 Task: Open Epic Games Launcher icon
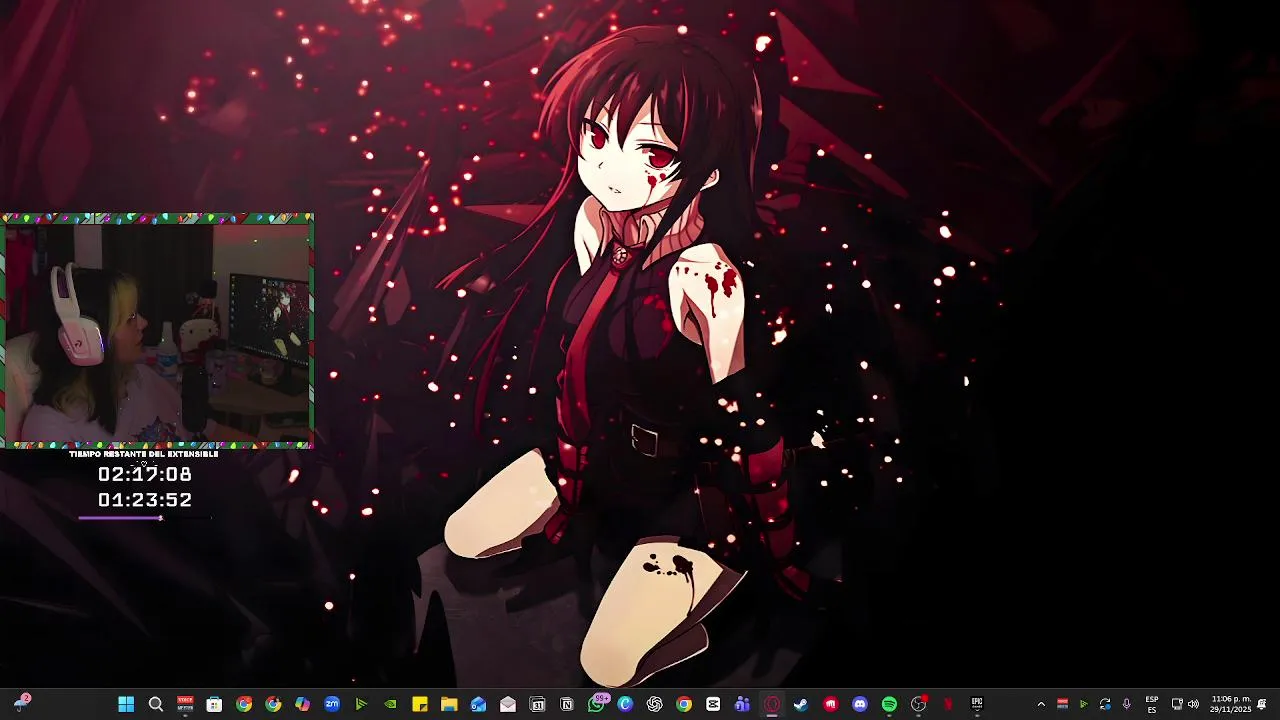coord(977,703)
